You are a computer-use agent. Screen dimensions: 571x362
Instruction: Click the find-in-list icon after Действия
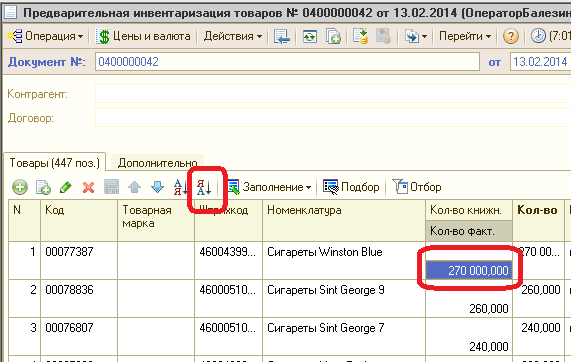pyautogui.click(x=282, y=36)
